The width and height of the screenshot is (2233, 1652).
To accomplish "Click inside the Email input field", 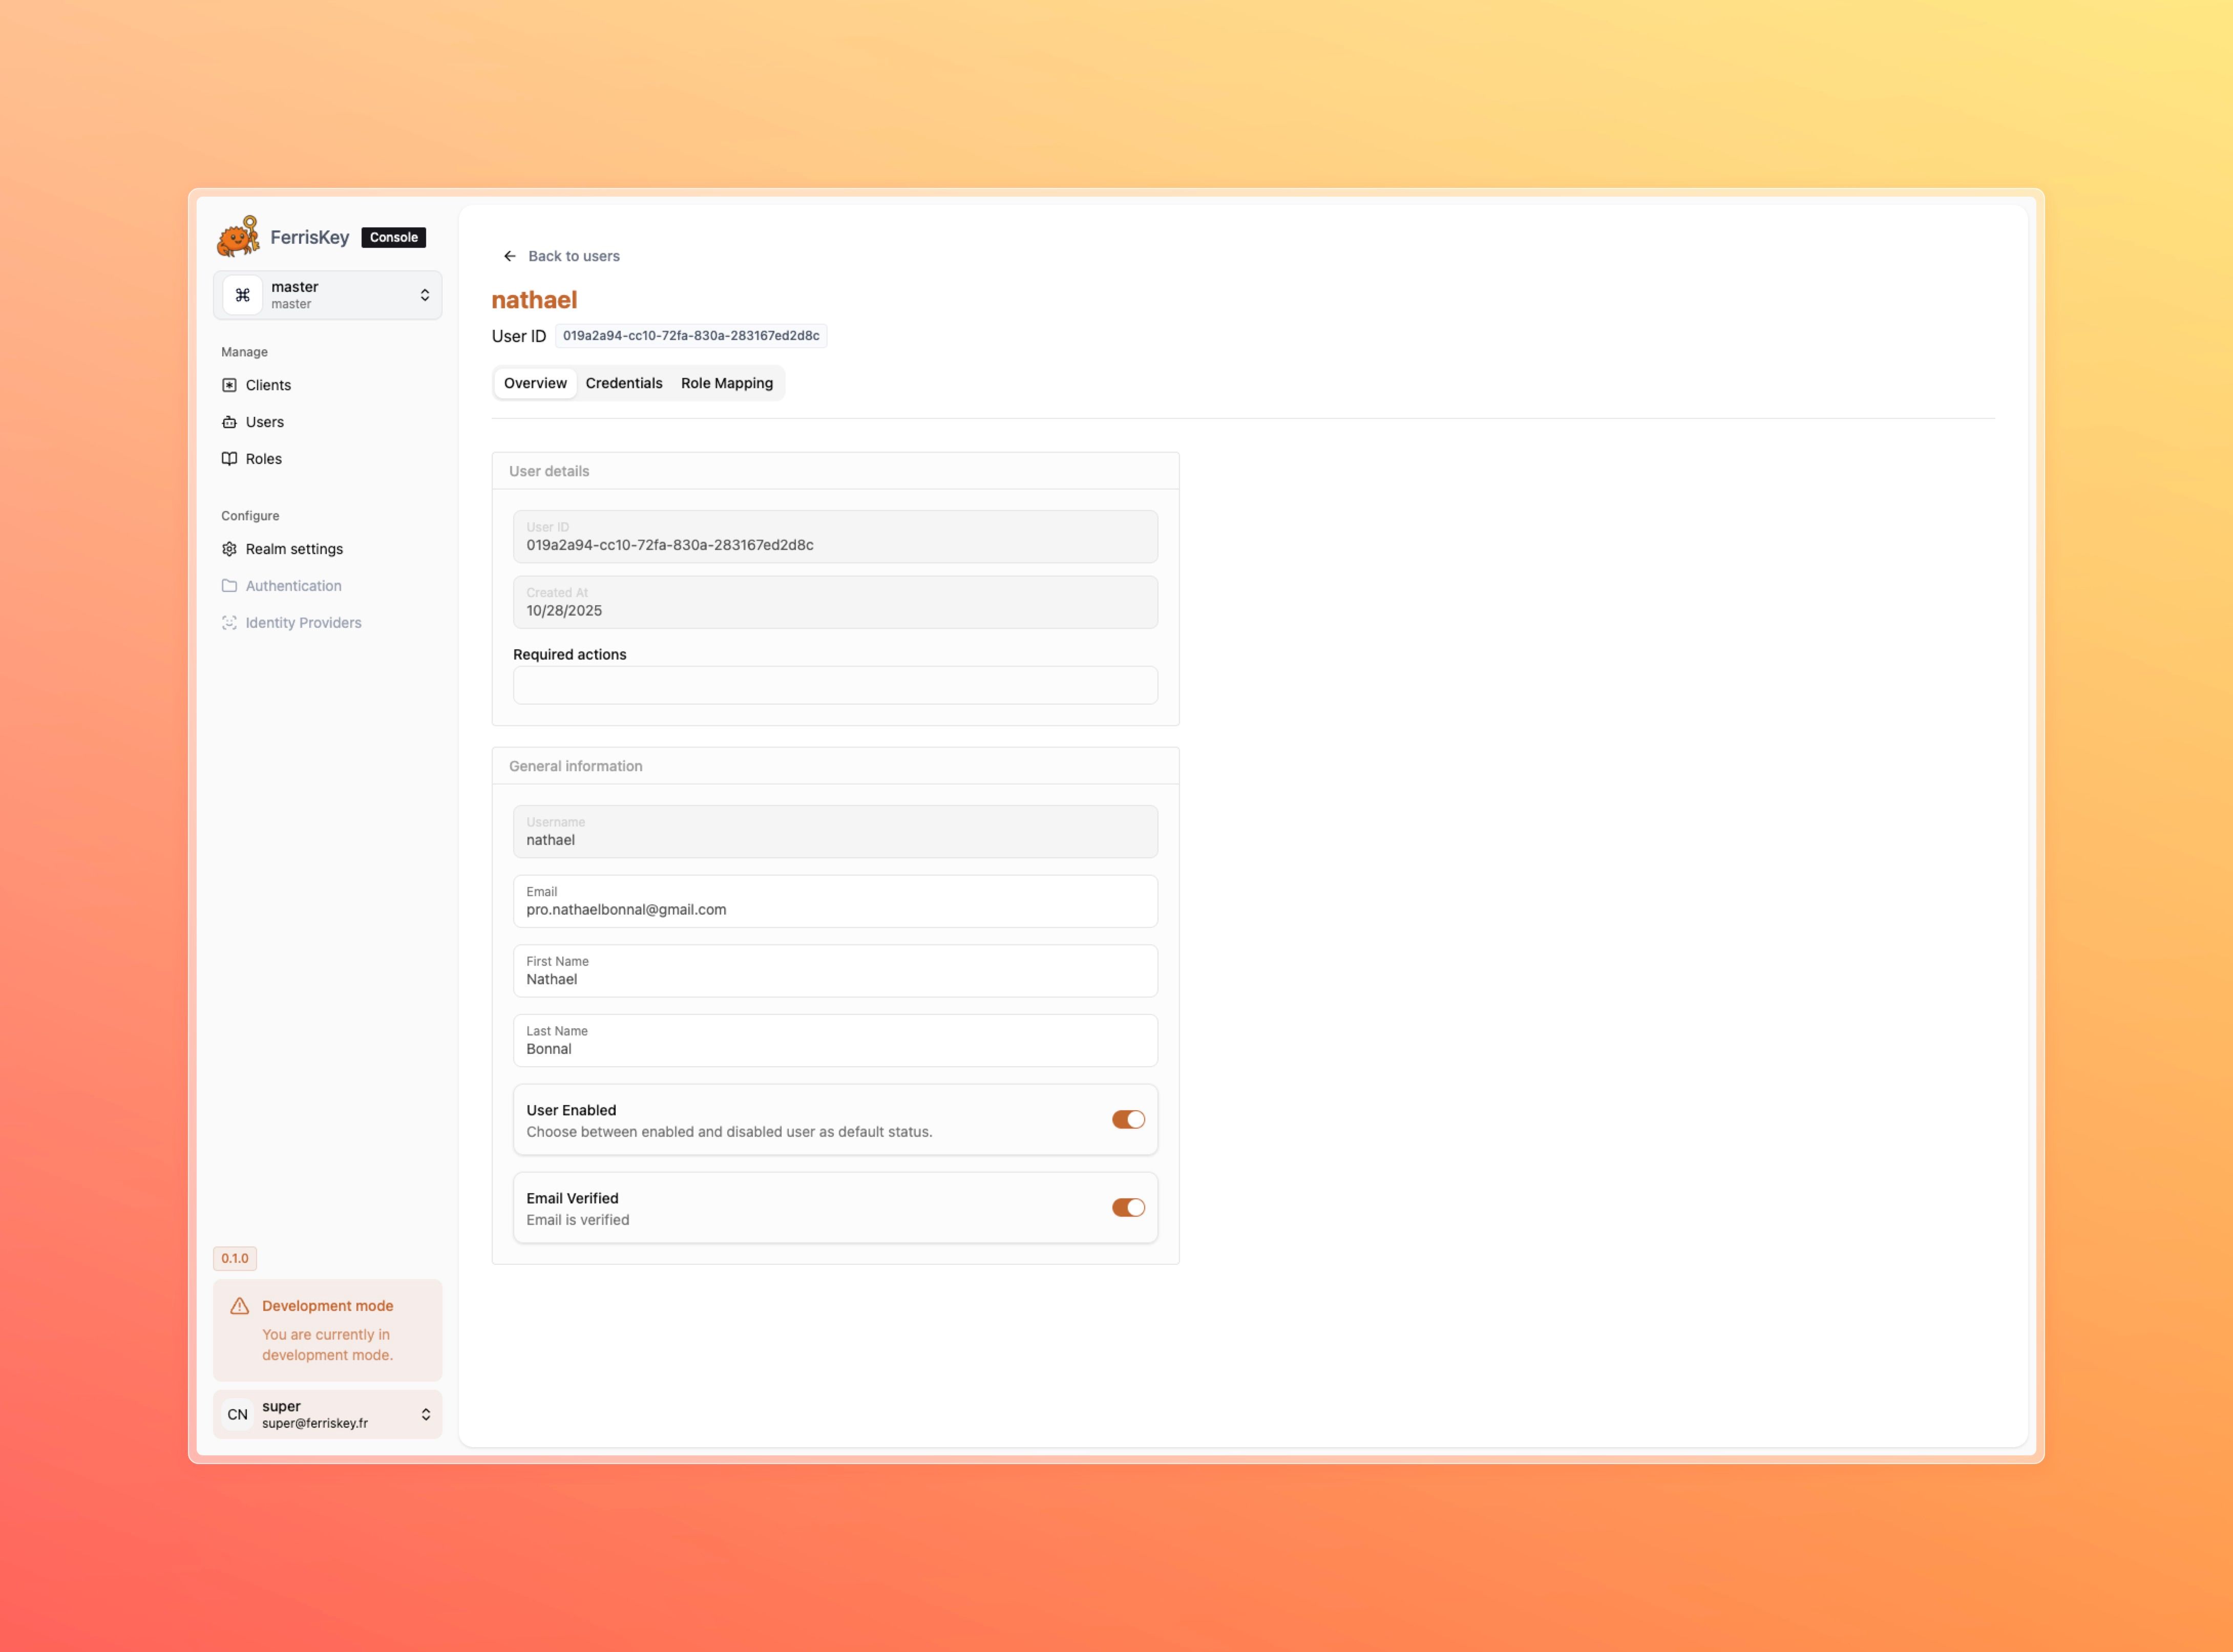I will (x=835, y=901).
